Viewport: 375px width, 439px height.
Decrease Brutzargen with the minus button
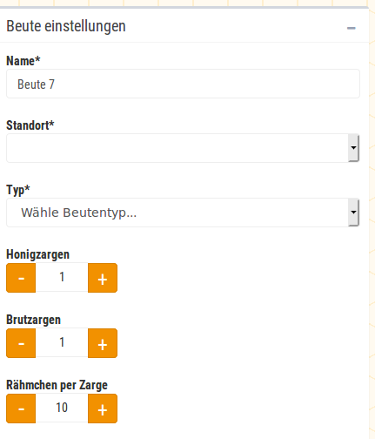(x=21, y=343)
